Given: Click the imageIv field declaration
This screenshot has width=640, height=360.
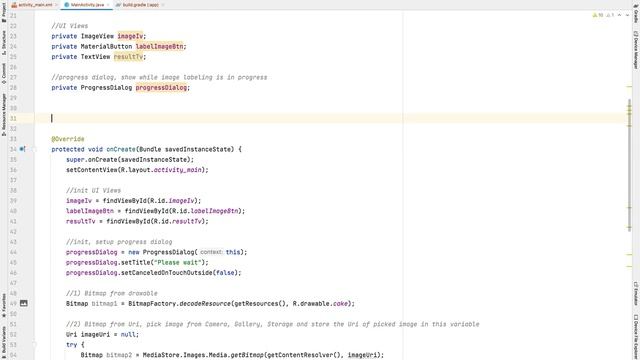Looking at the screenshot, I should 130,36.
